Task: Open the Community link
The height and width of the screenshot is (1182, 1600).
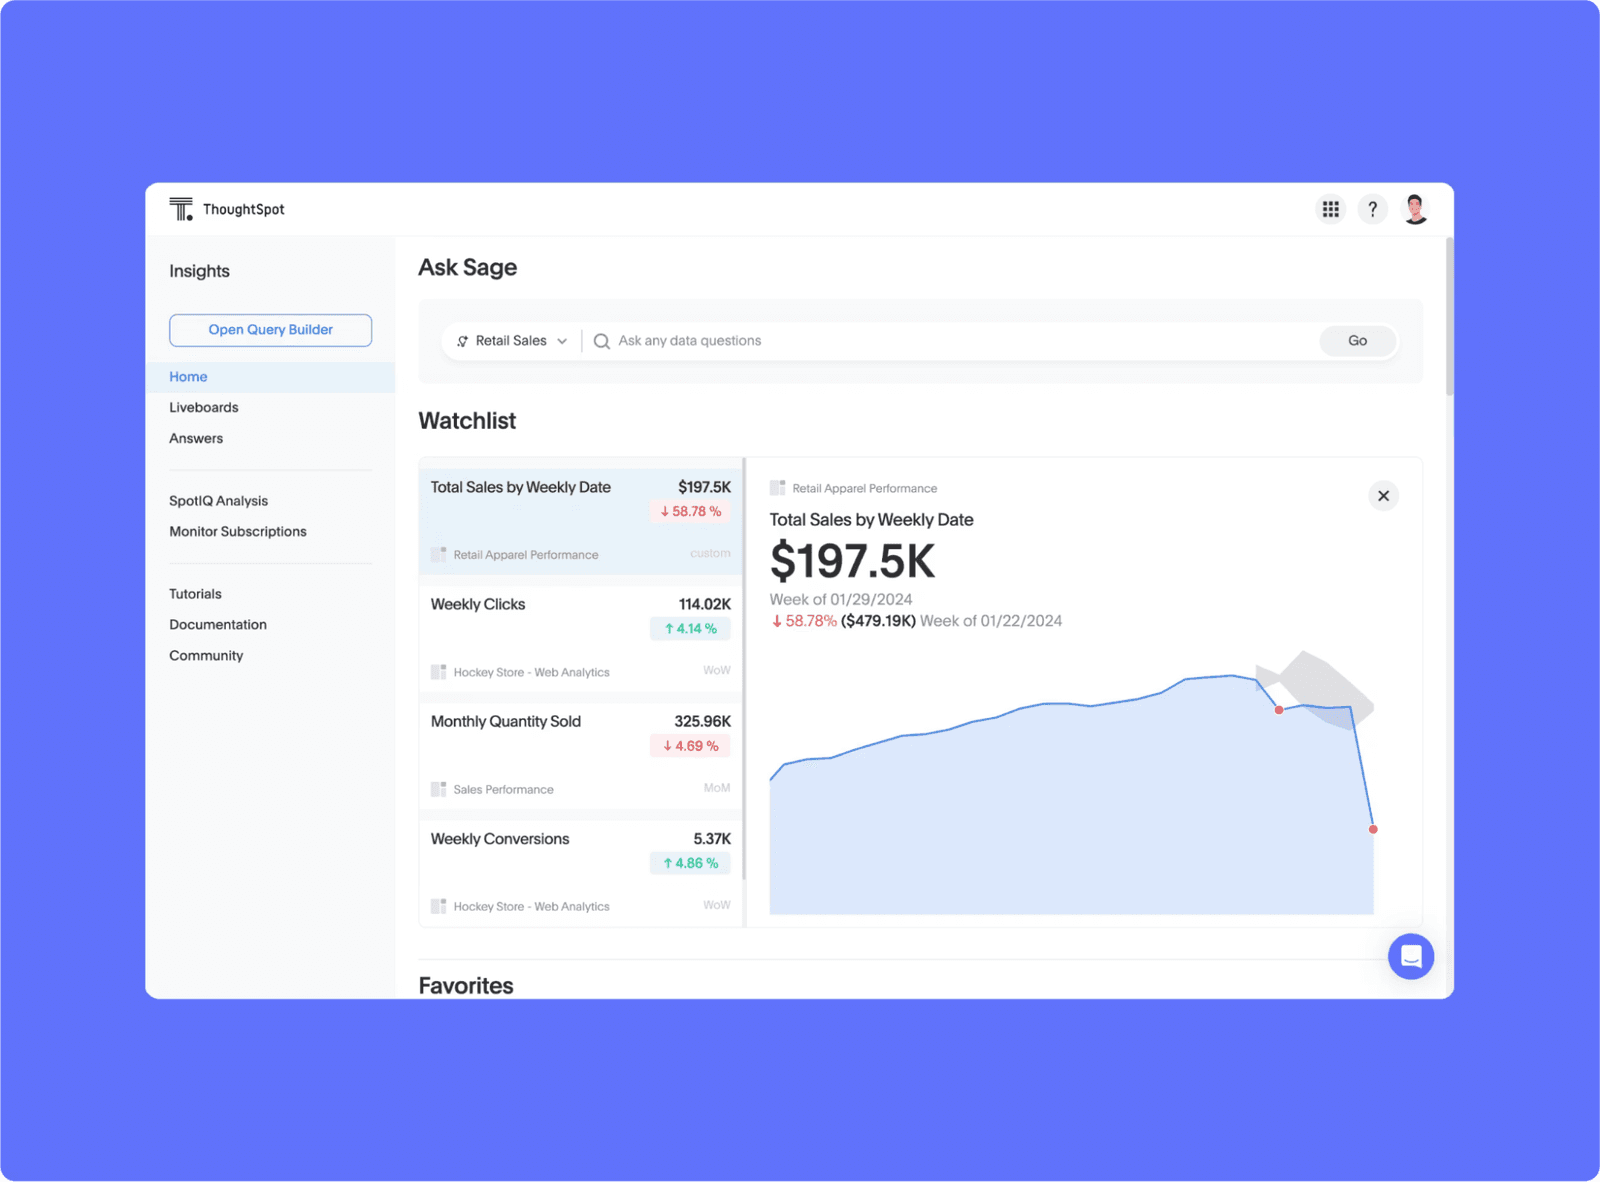Action: point(206,655)
